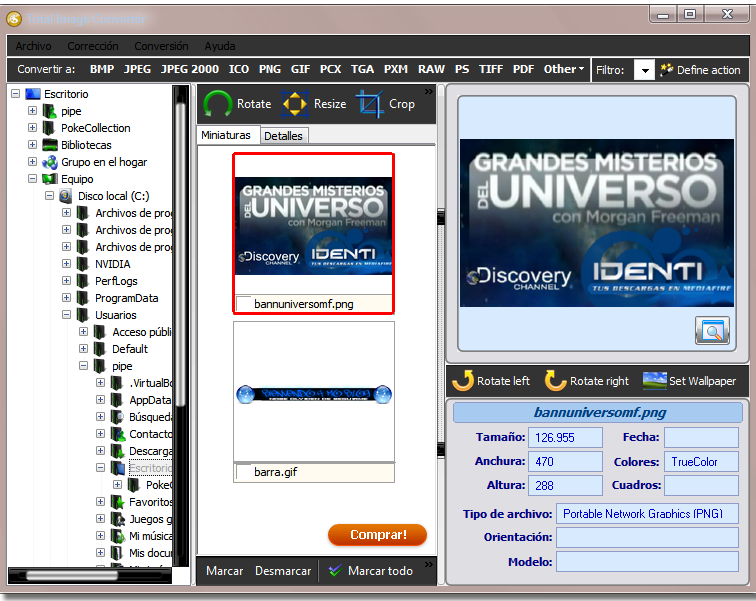Click the Juegos guardados folder icon

(118, 519)
